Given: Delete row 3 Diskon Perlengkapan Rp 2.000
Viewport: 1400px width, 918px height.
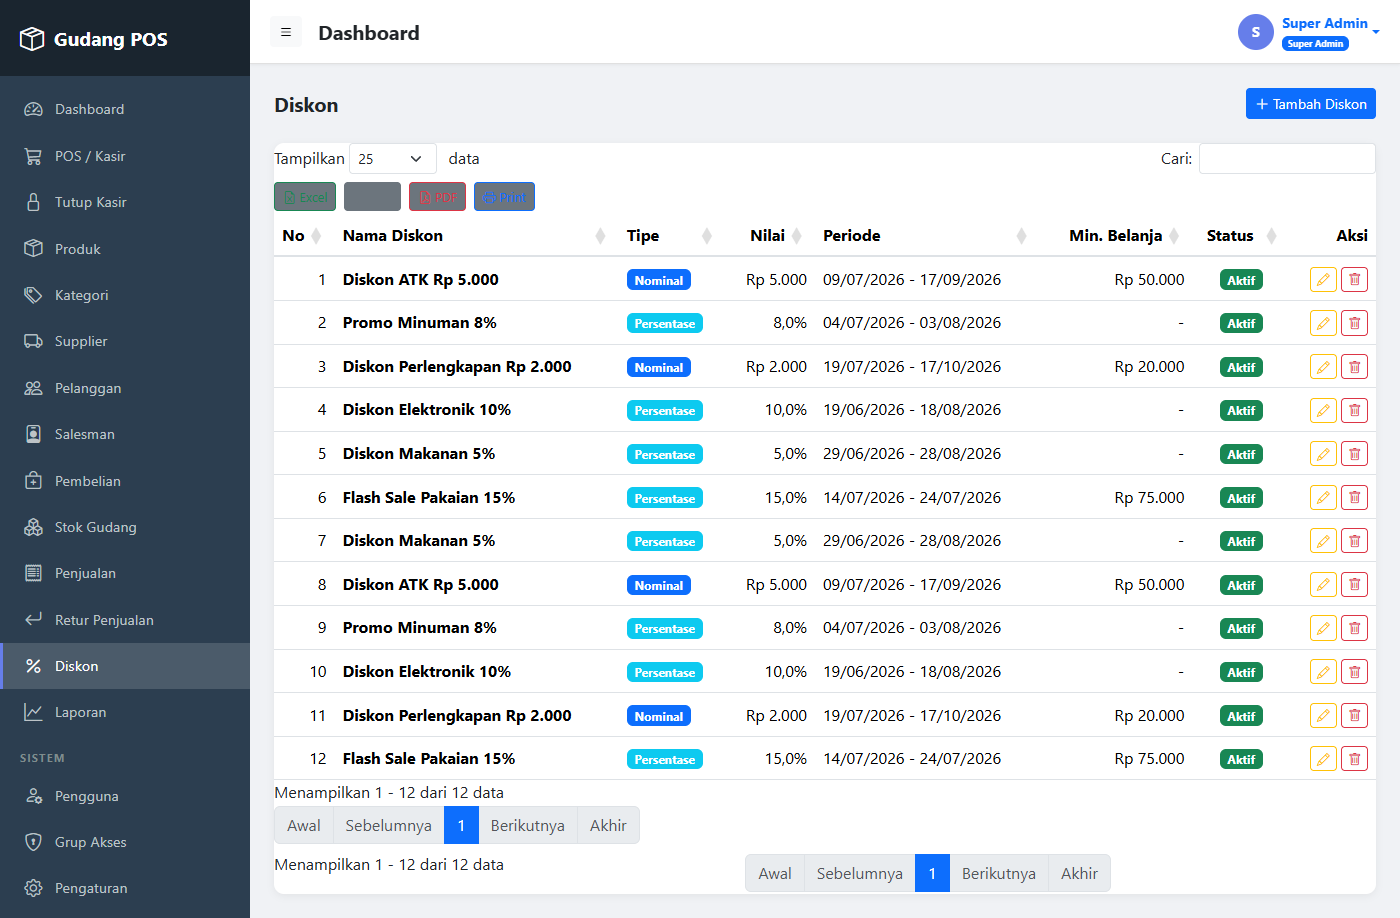Looking at the screenshot, I should pyautogui.click(x=1354, y=367).
